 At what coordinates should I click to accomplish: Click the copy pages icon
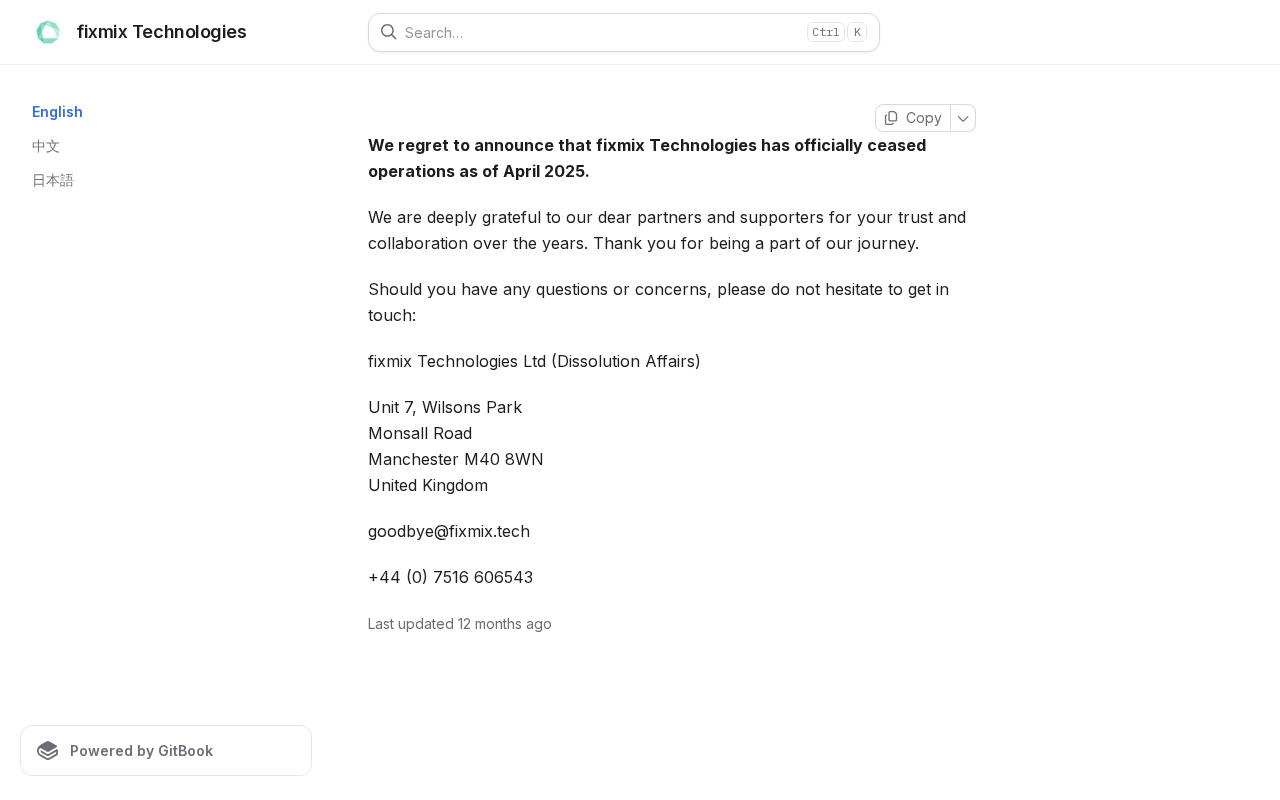click(x=891, y=118)
